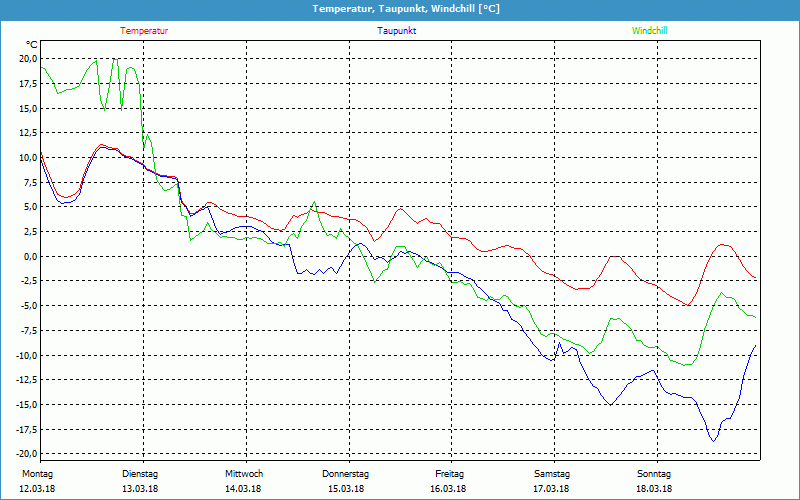Select the Dienstag day label
Viewport: 800px width, 500px height.
coord(139,474)
